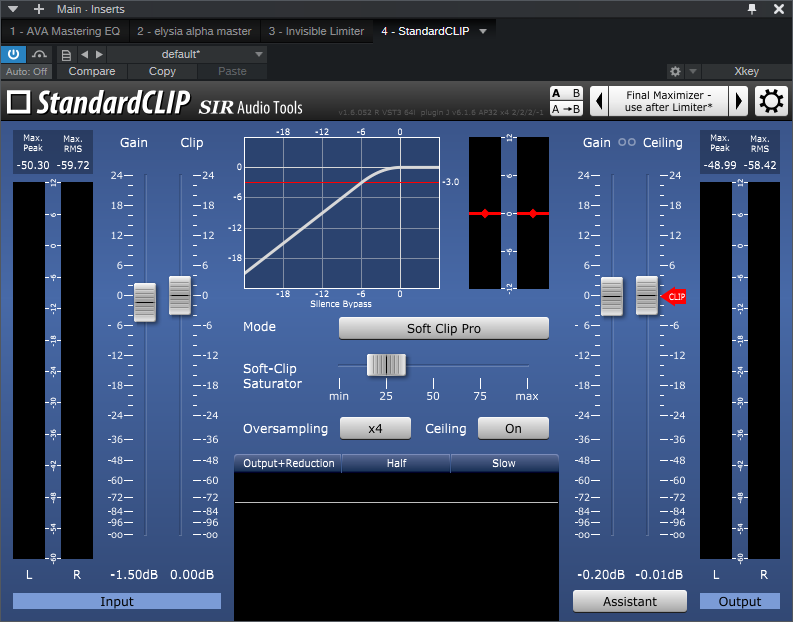Select preset slot B
The image size is (793, 622).
576,94
